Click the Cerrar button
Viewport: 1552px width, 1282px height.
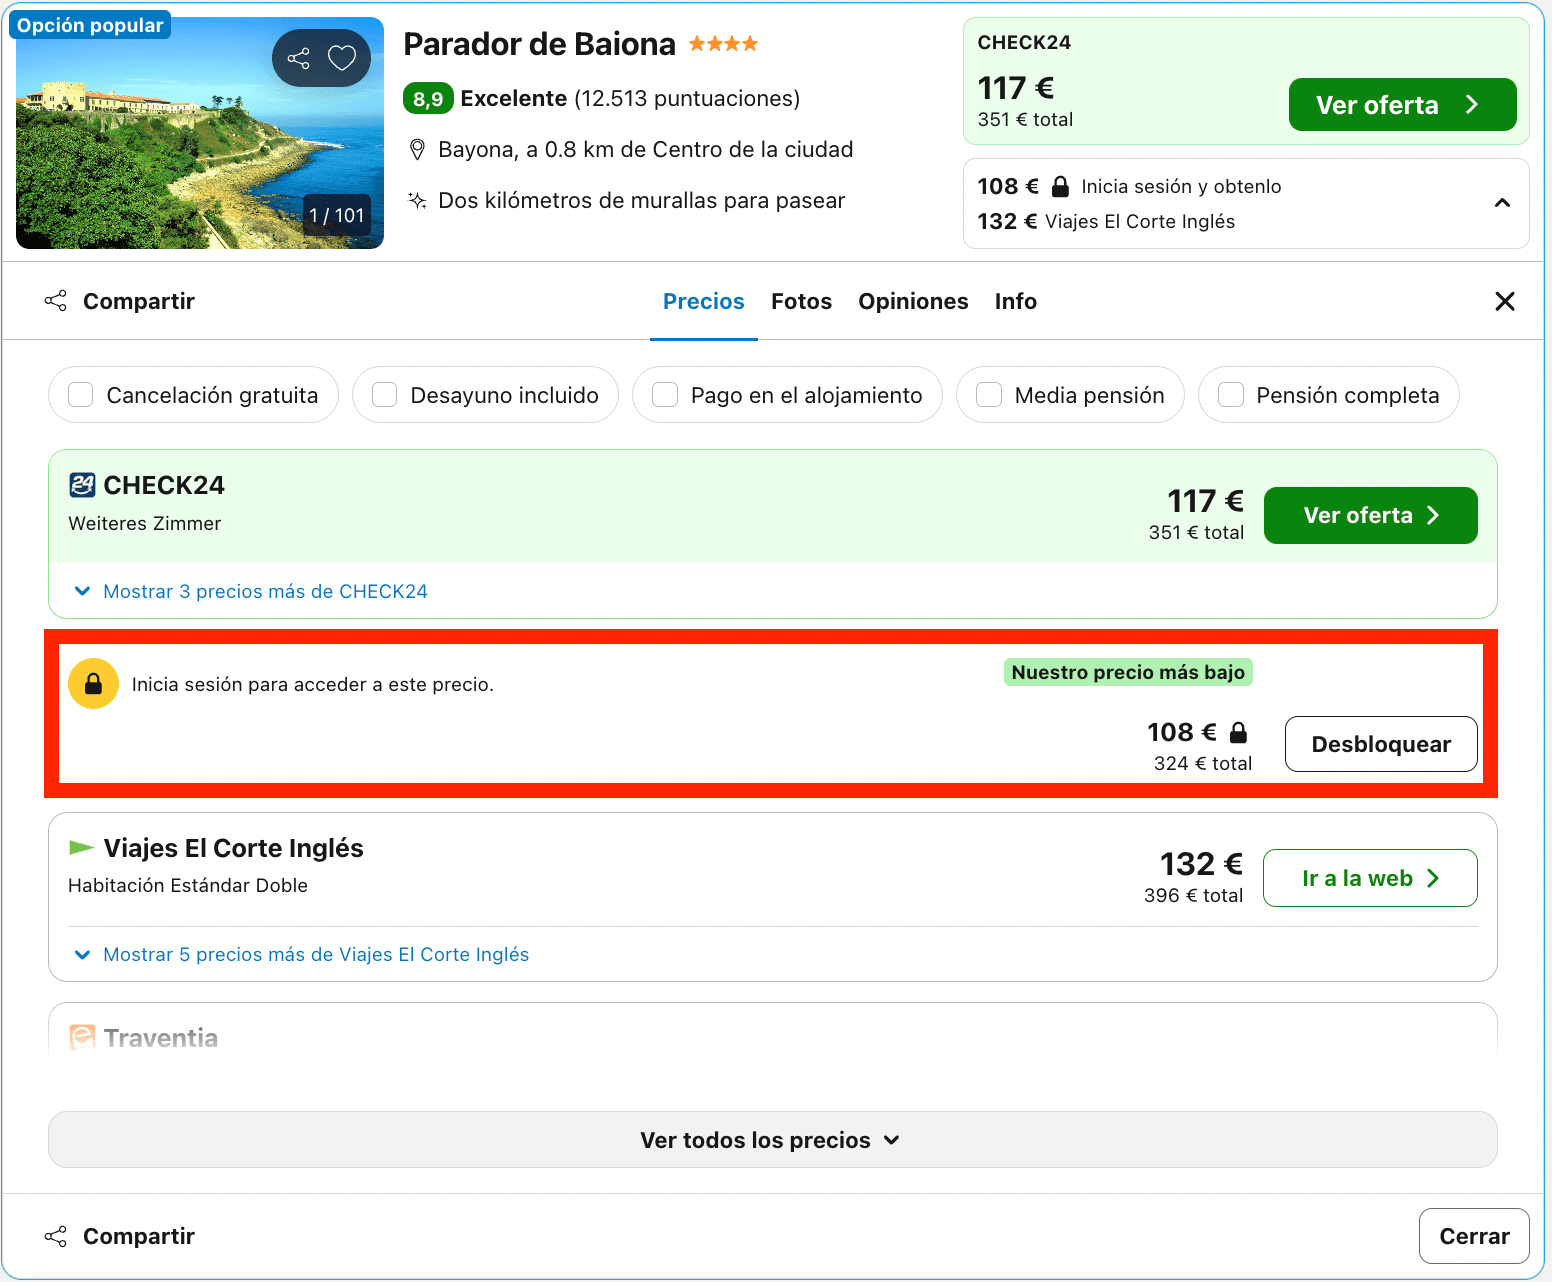pyautogui.click(x=1474, y=1236)
